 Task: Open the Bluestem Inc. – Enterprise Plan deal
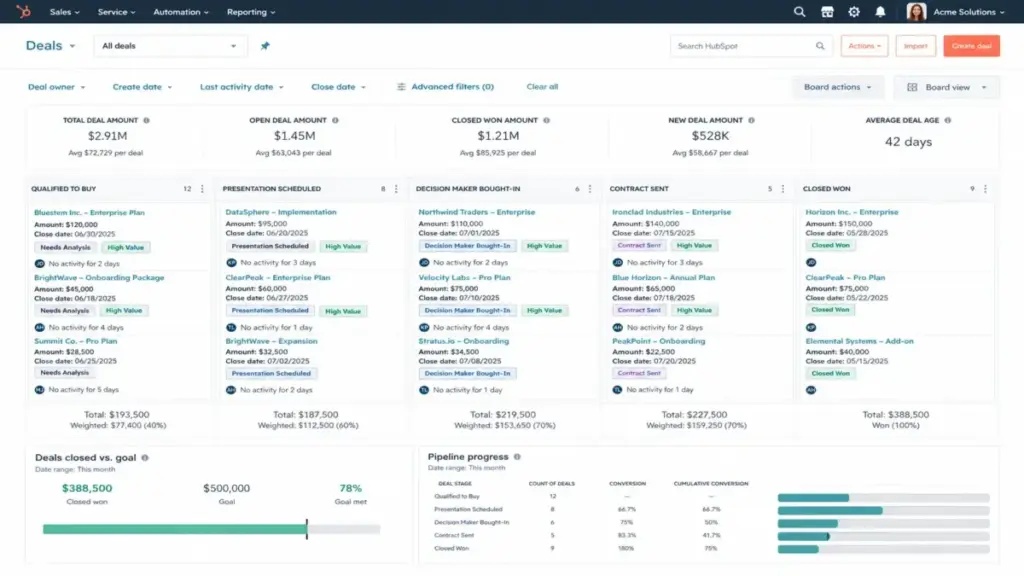click(89, 212)
